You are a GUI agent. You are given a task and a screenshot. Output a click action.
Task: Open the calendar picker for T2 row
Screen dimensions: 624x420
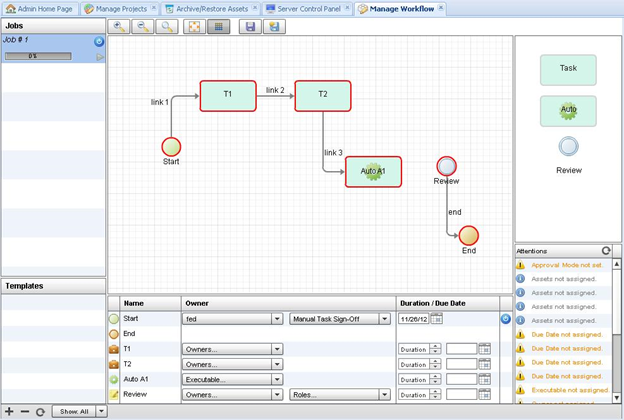[x=484, y=364]
